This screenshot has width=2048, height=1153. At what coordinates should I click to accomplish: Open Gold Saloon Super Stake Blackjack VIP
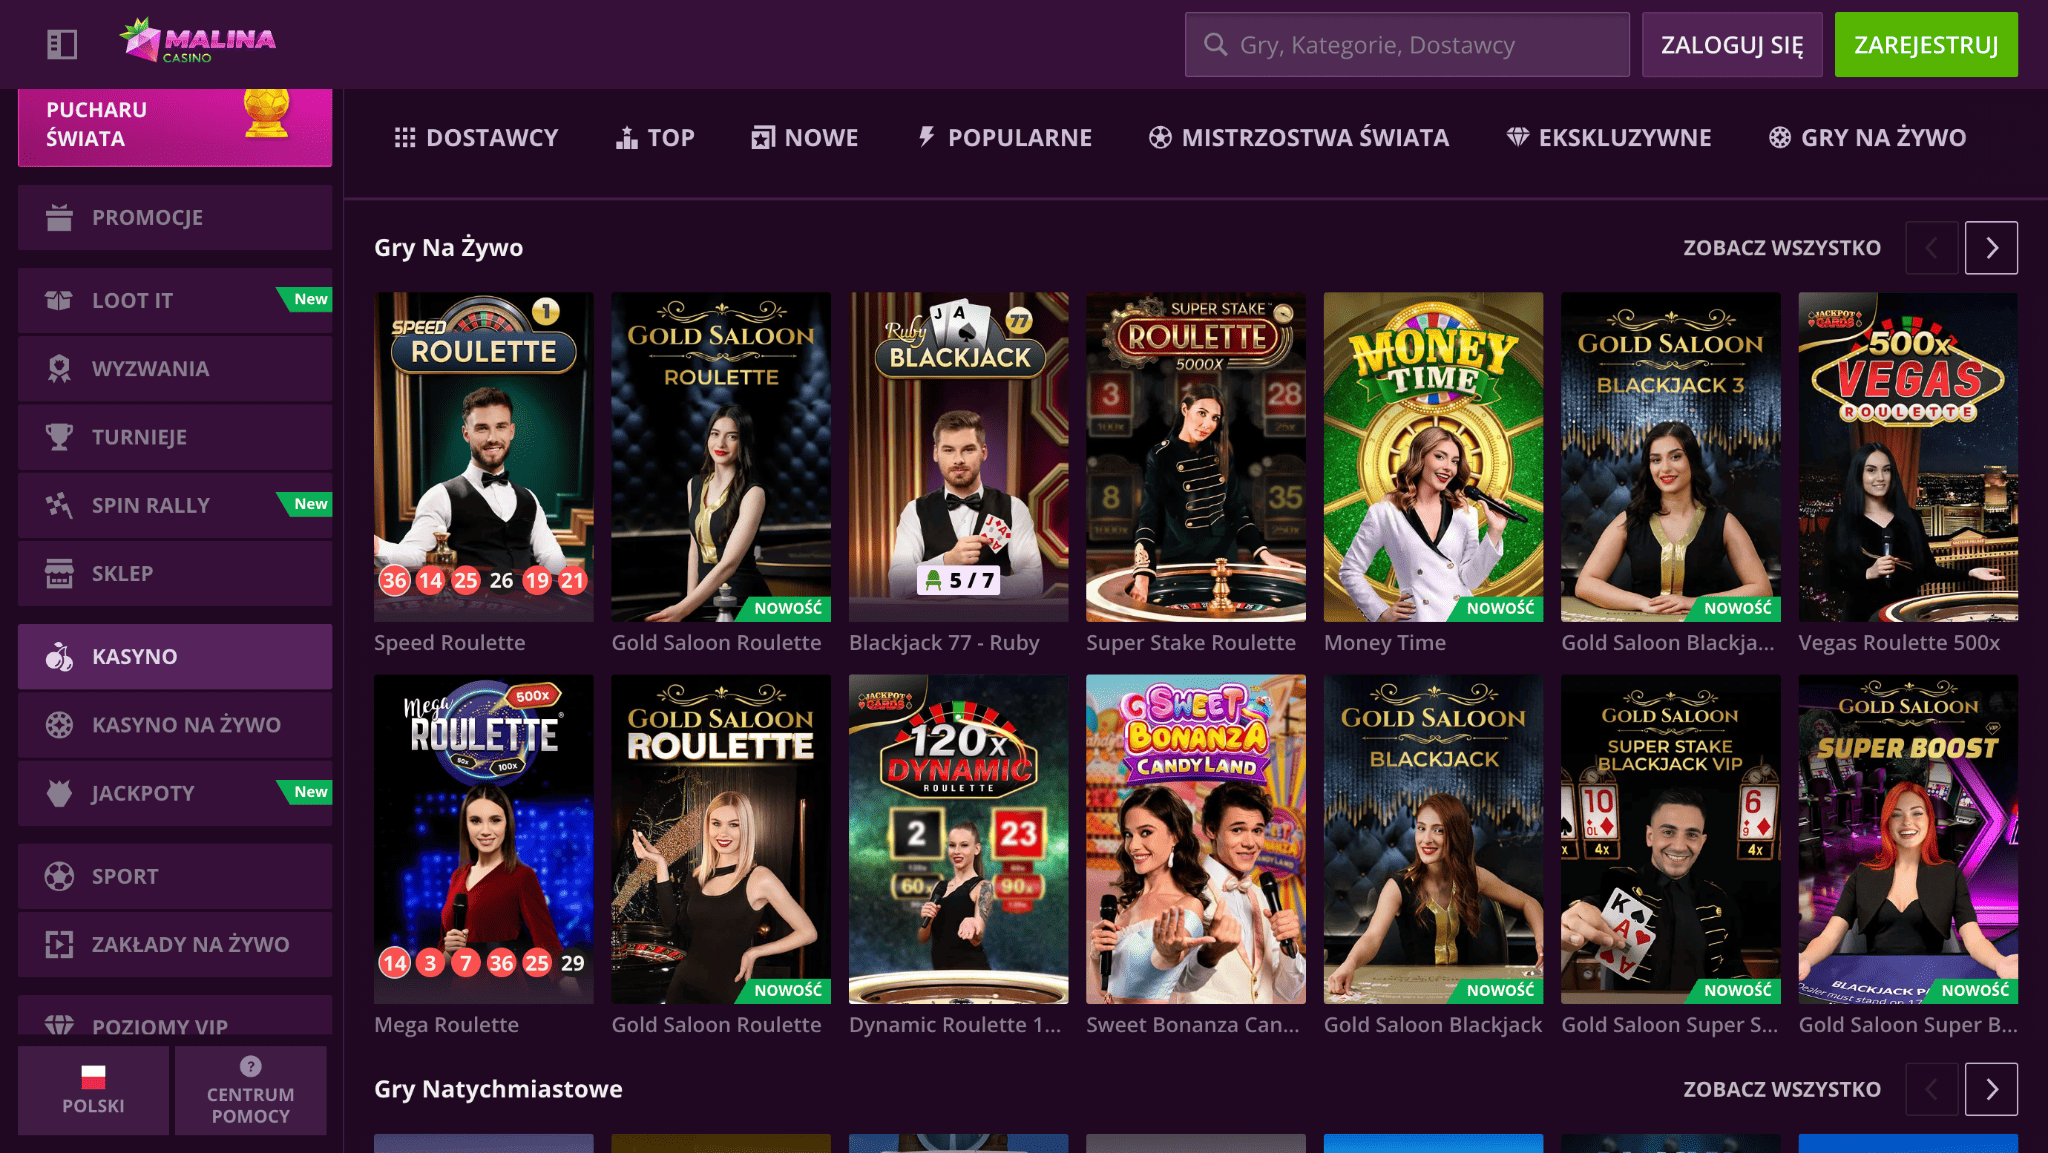tap(1671, 839)
